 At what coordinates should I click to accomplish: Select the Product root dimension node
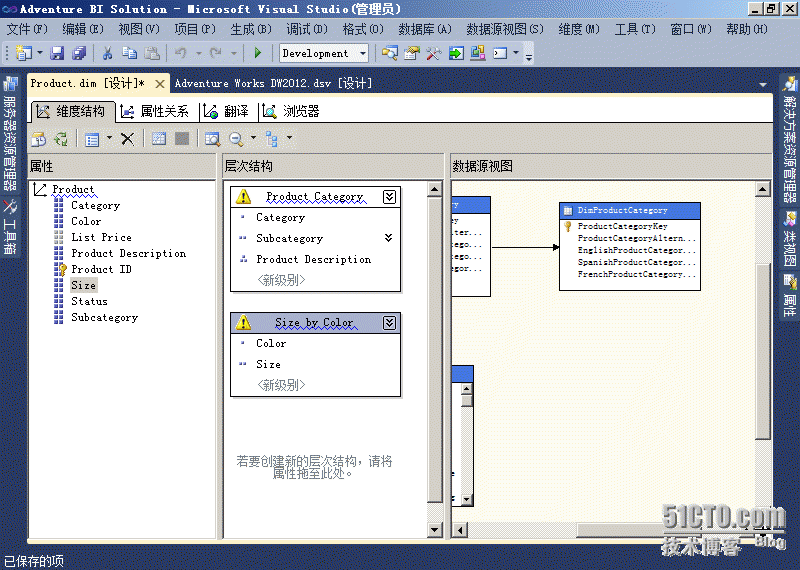tap(73, 189)
